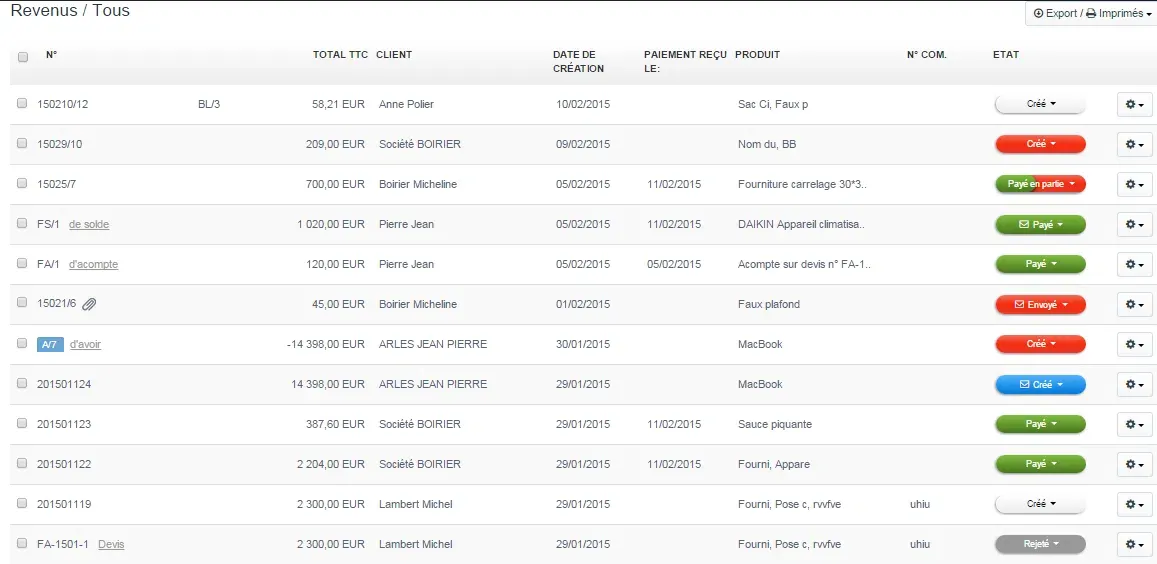Check the box for invoice 15025/7
Screen dimensions: 1157x564
(22, 183)
